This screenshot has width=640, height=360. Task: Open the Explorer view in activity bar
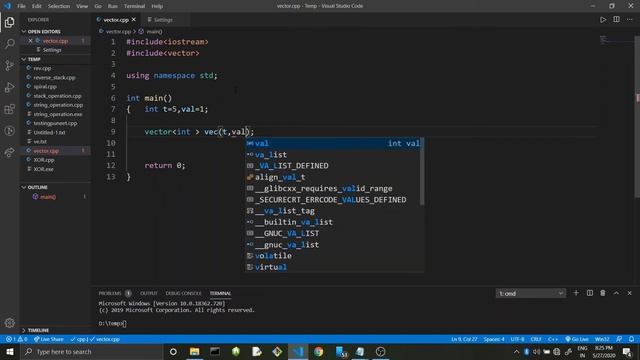pyautogui.click(x=9, y=22)
